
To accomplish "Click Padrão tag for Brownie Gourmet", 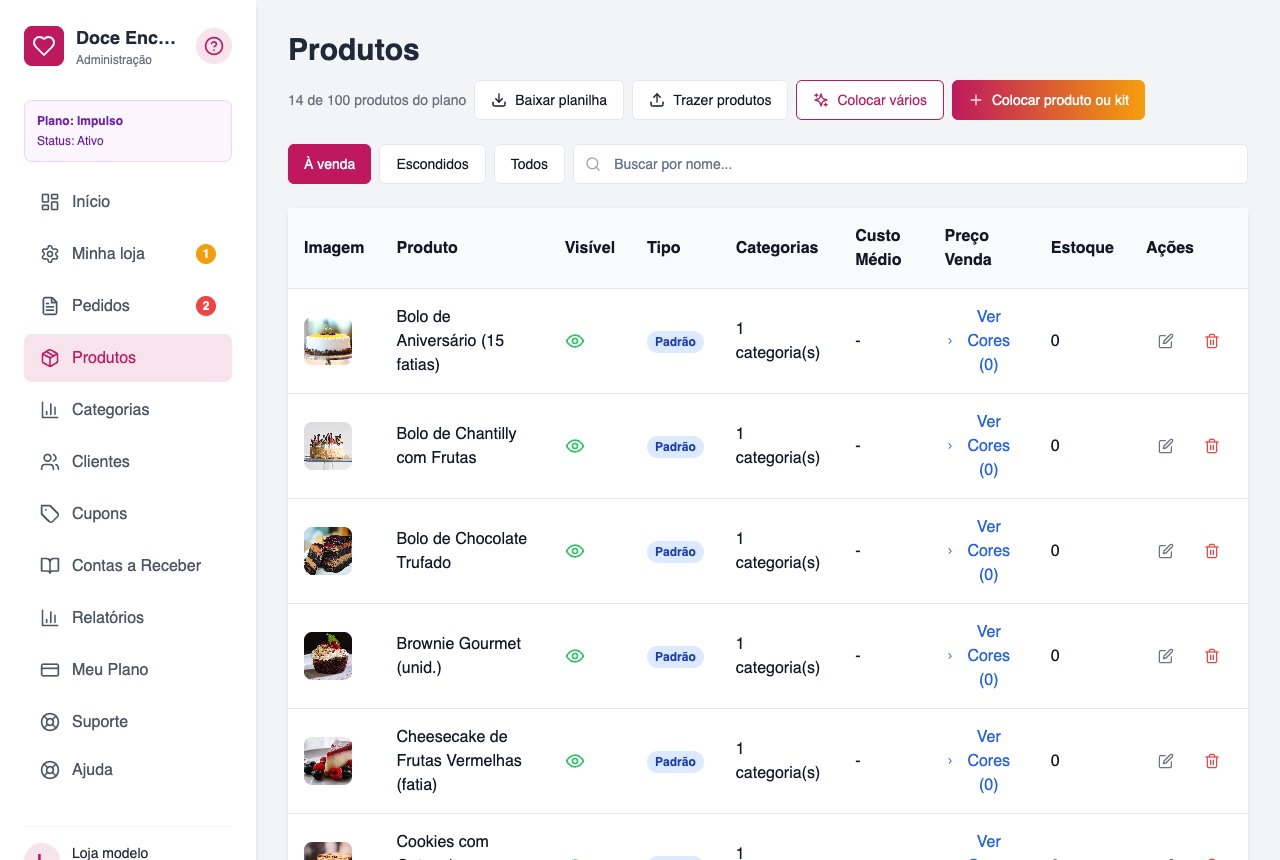I will [x=675, y=657].
